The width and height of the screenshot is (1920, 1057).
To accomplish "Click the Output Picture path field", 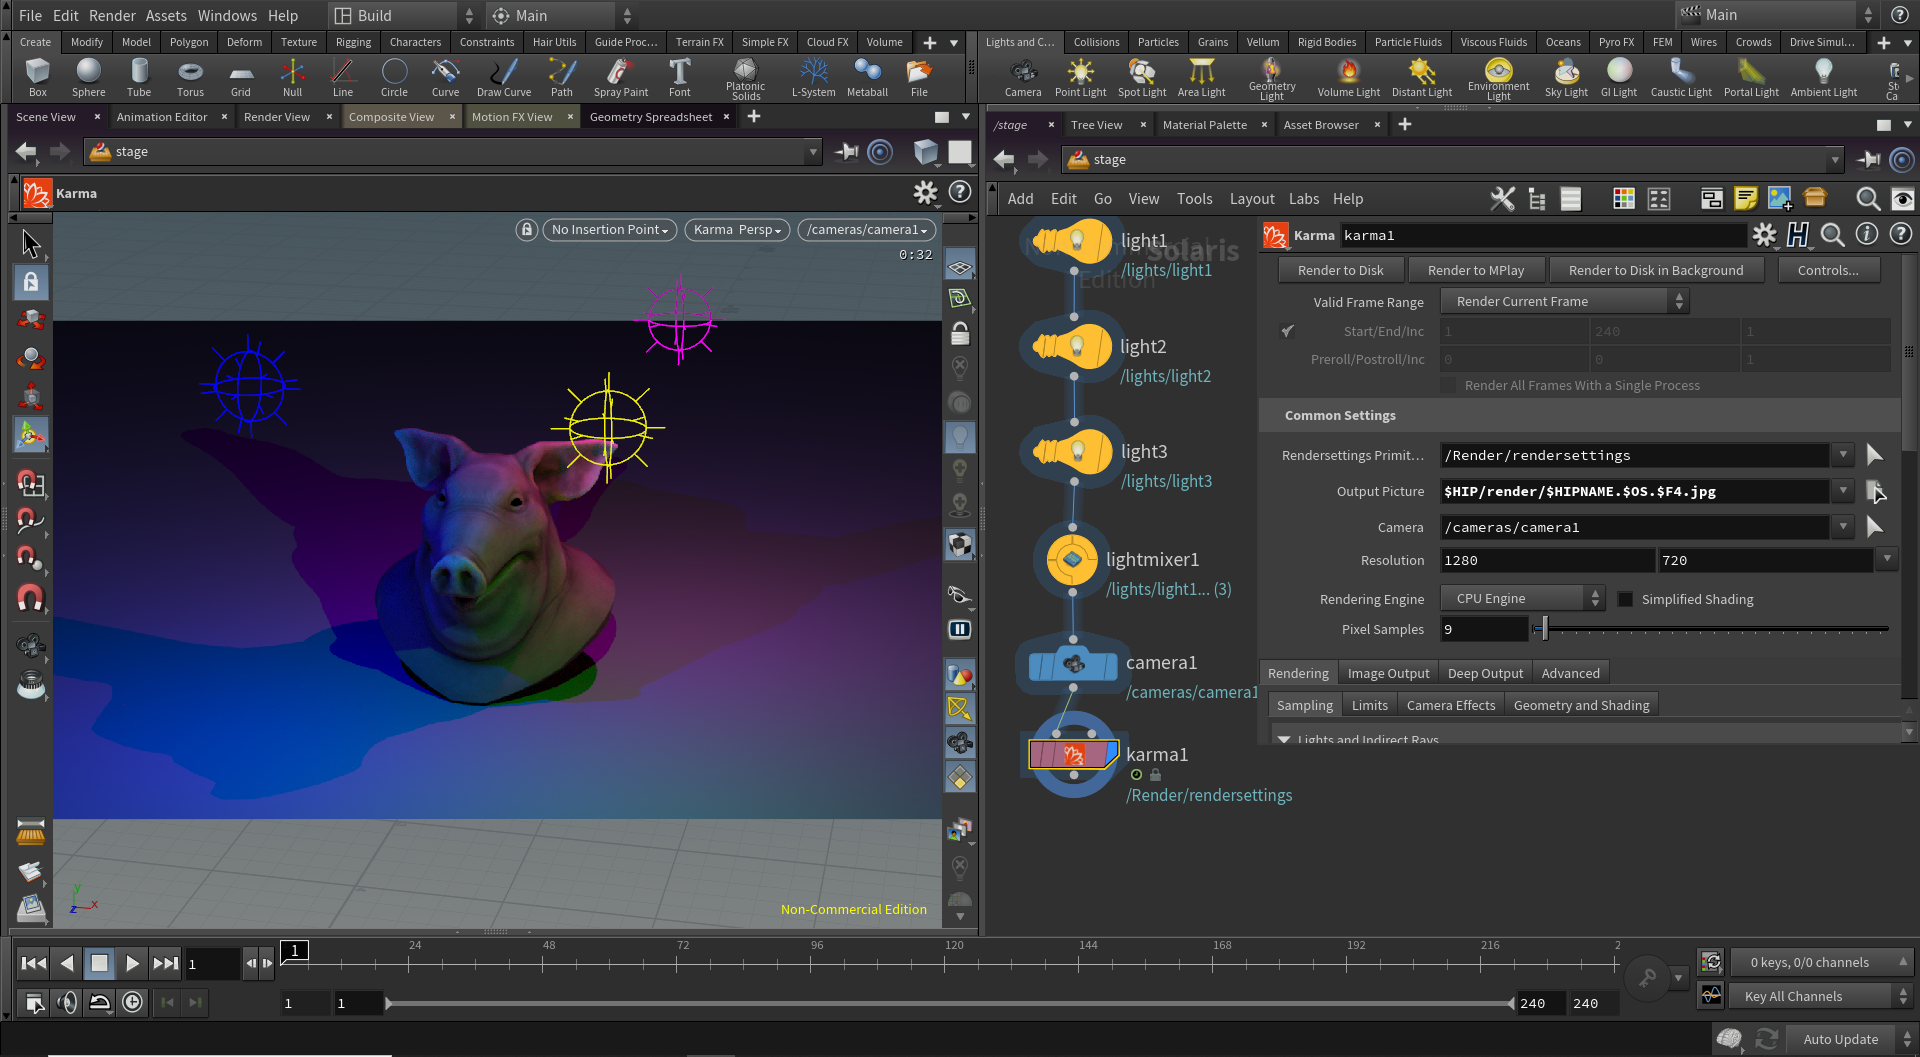I will [x=1635, y=491].
